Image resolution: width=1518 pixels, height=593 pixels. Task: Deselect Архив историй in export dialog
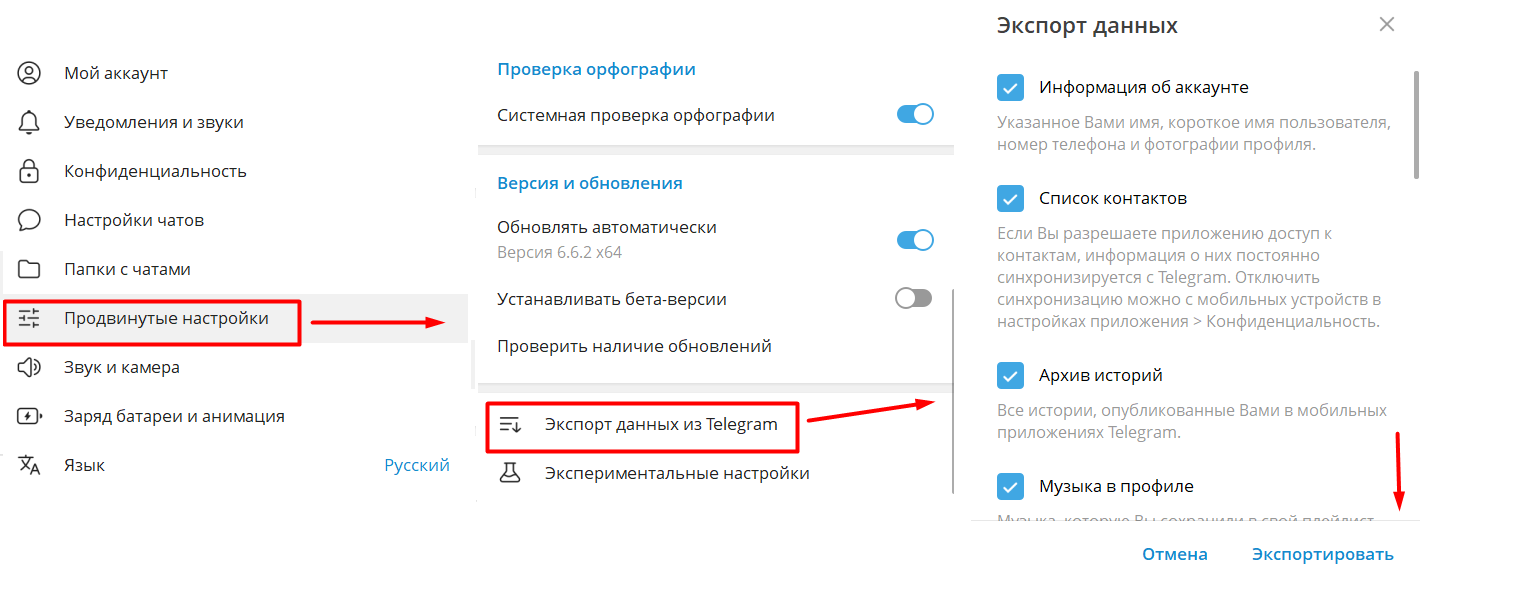[x=1010, y=375]
